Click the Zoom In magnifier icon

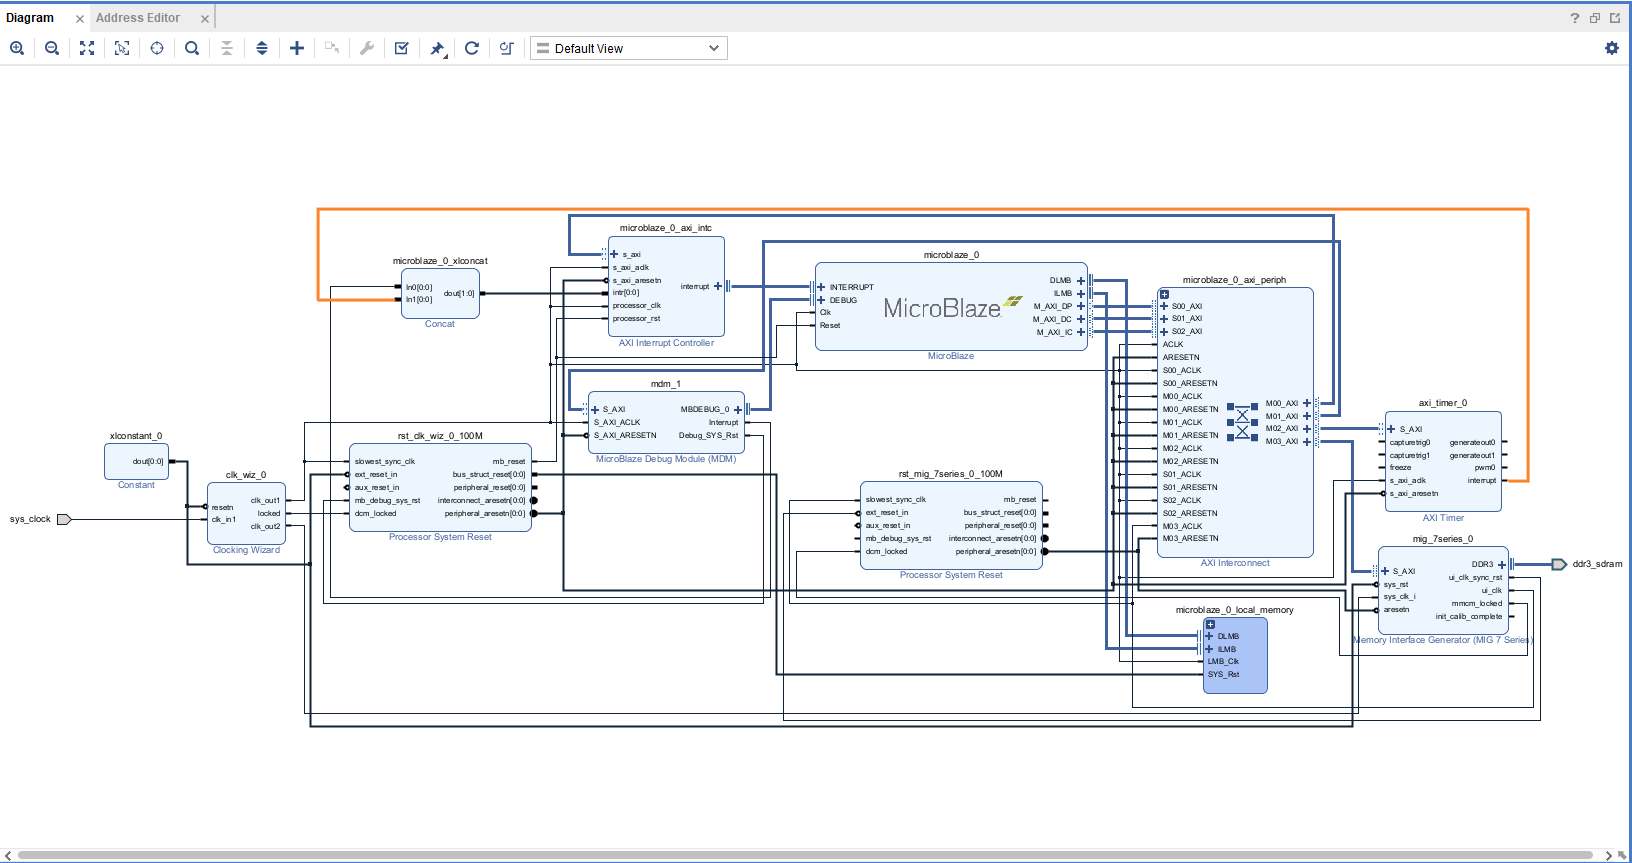tap(17, 48)
